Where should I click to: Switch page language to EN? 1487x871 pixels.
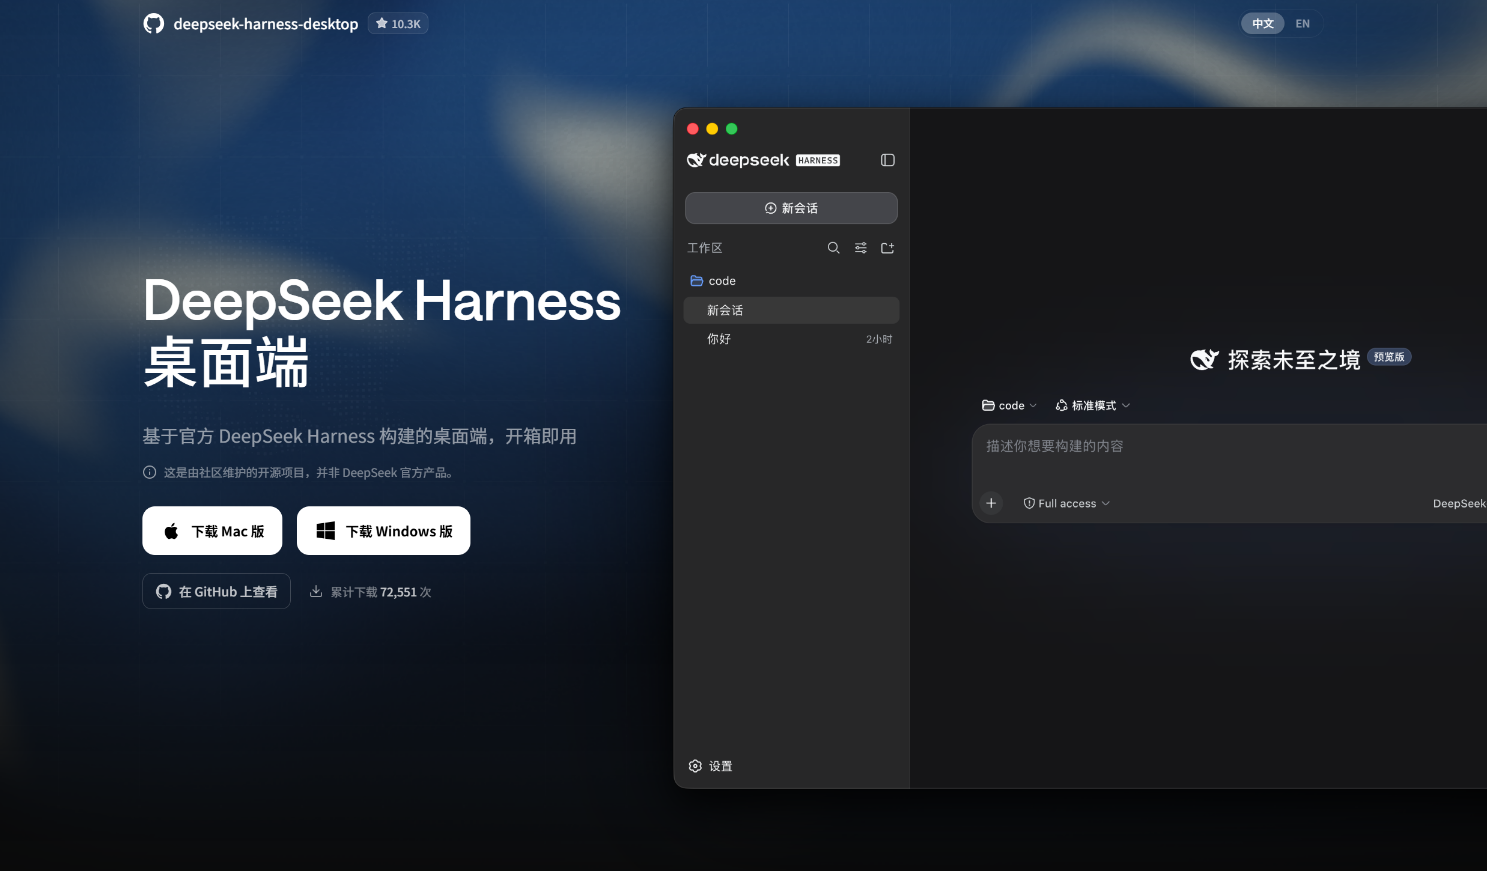pyautogui.click(x=1302, y=24)
